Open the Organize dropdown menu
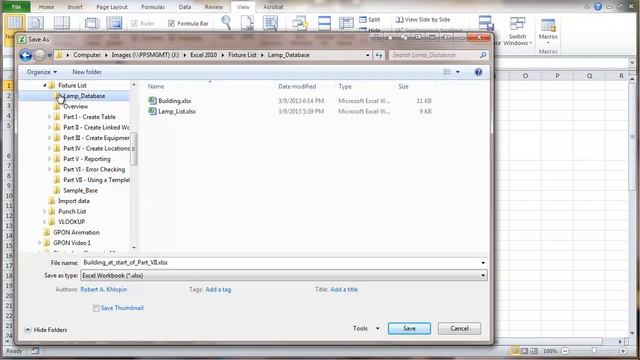Viewport: 640px width, 360px height. pyautogui.click(x=42, y=72)
